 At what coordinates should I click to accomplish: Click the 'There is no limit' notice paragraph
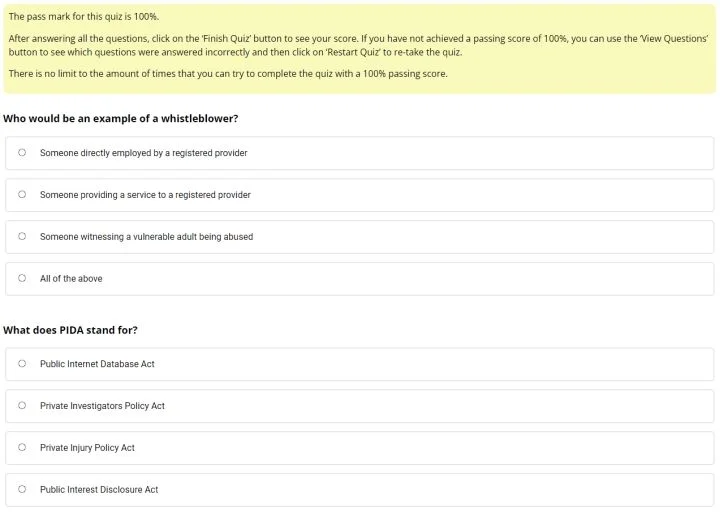point(228,74)
